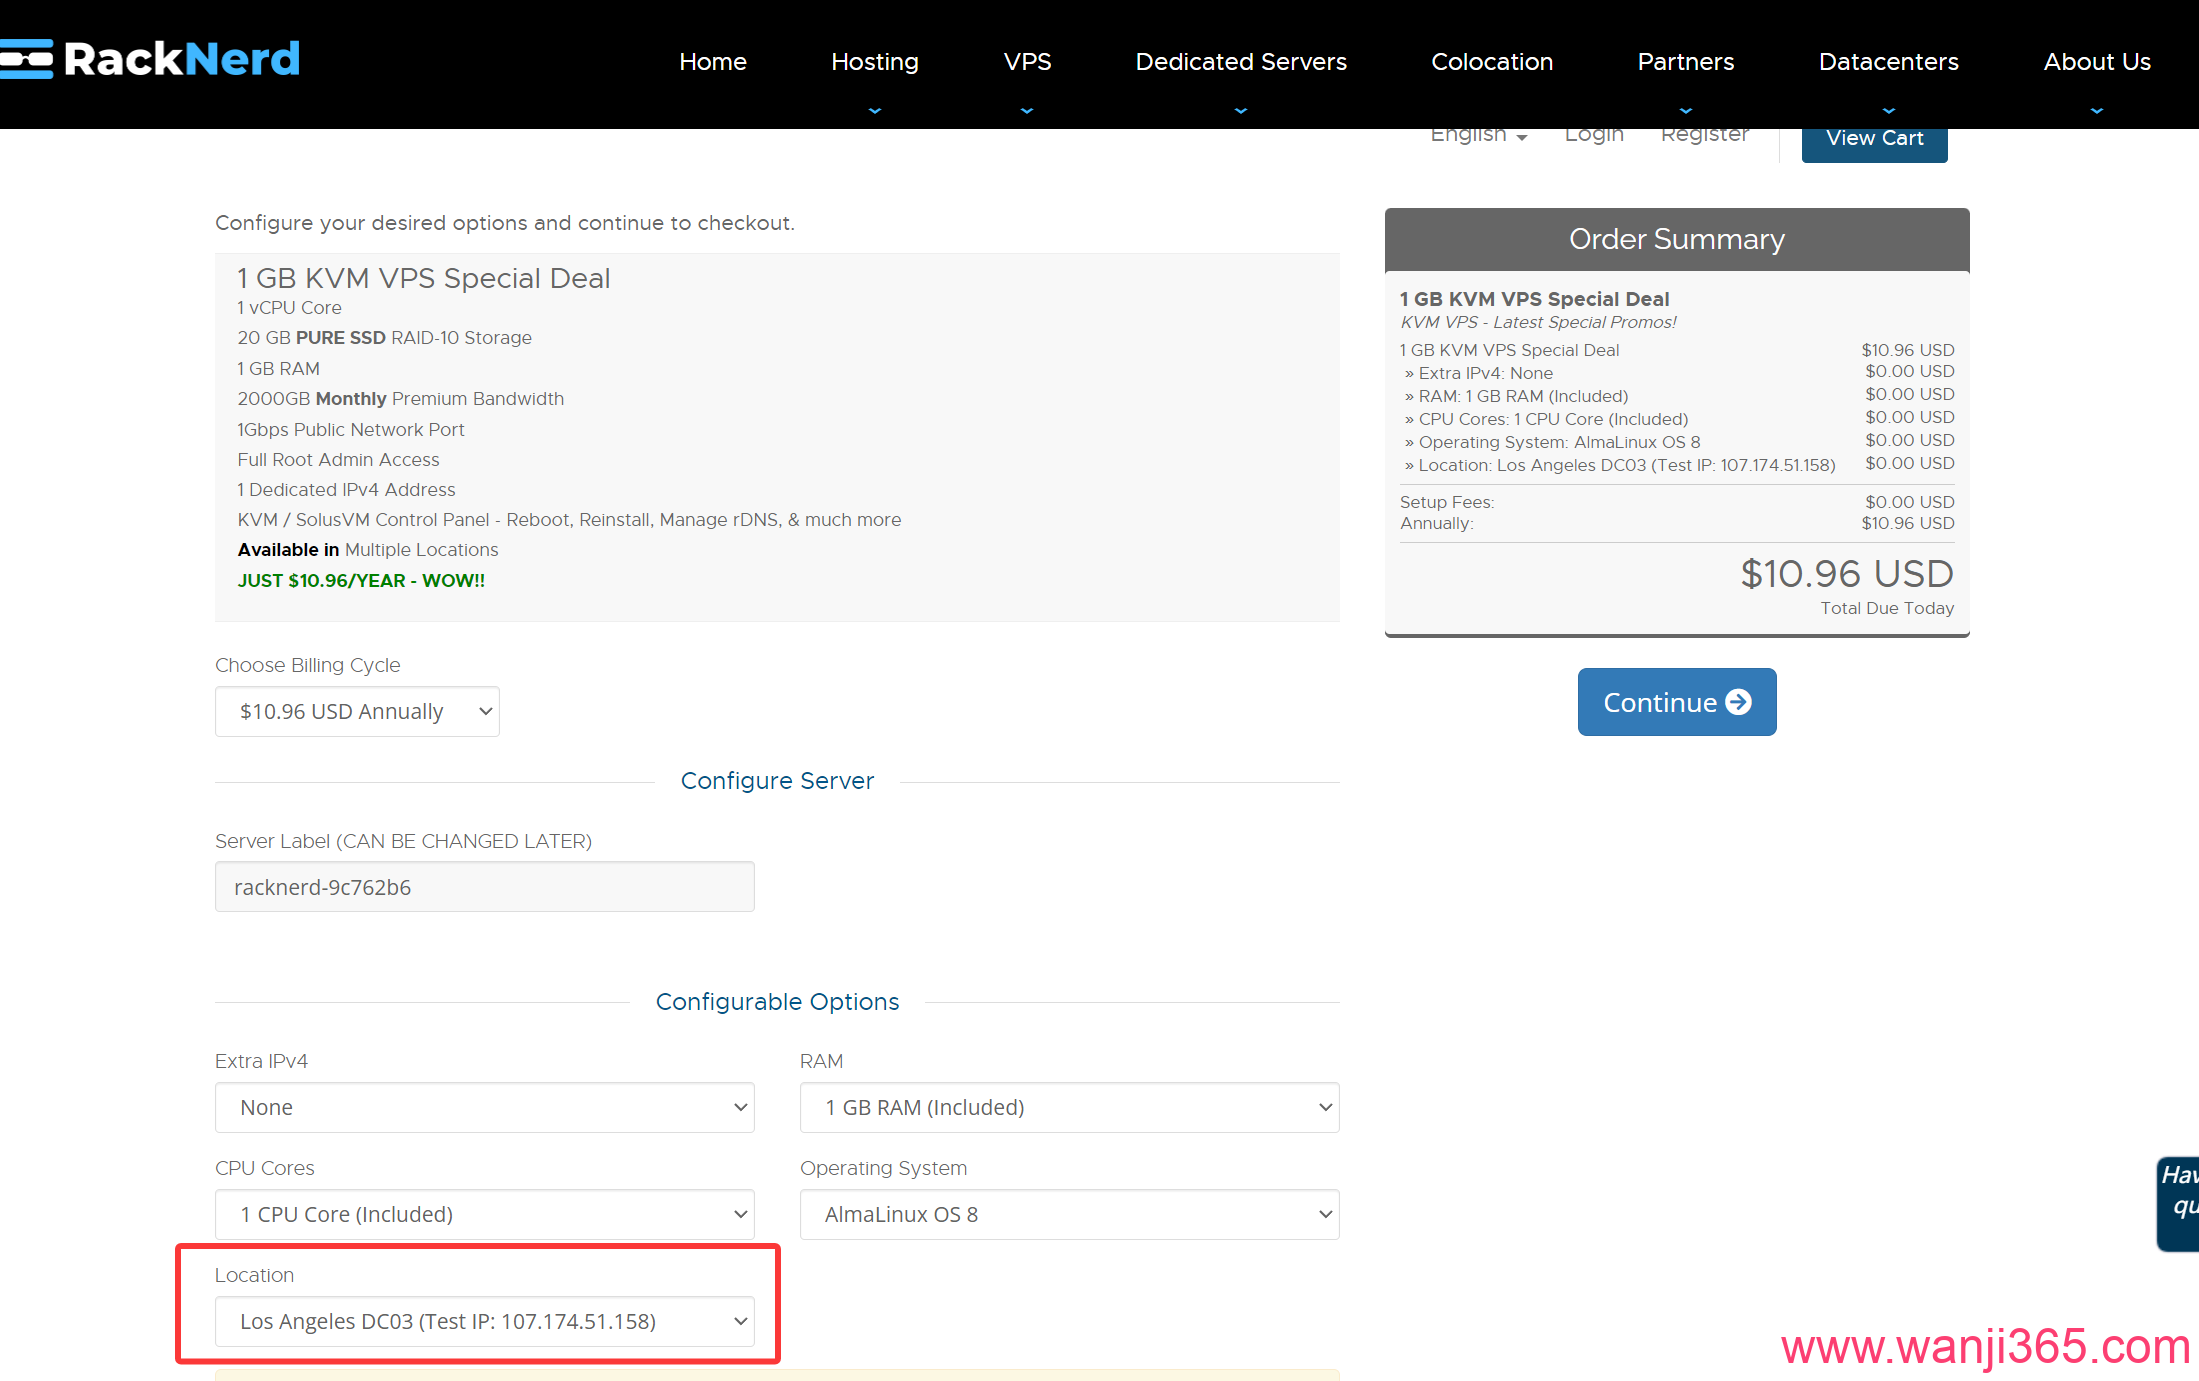Click 'Multiple Locations' text

421,550
